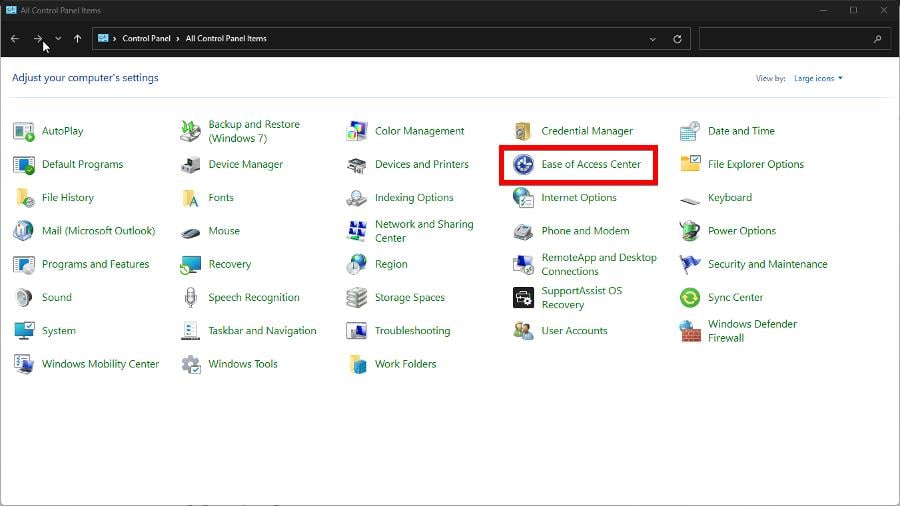Screen dimensions: 900x506
Task: Go back with the back arrow
Action: click(15, 38)
